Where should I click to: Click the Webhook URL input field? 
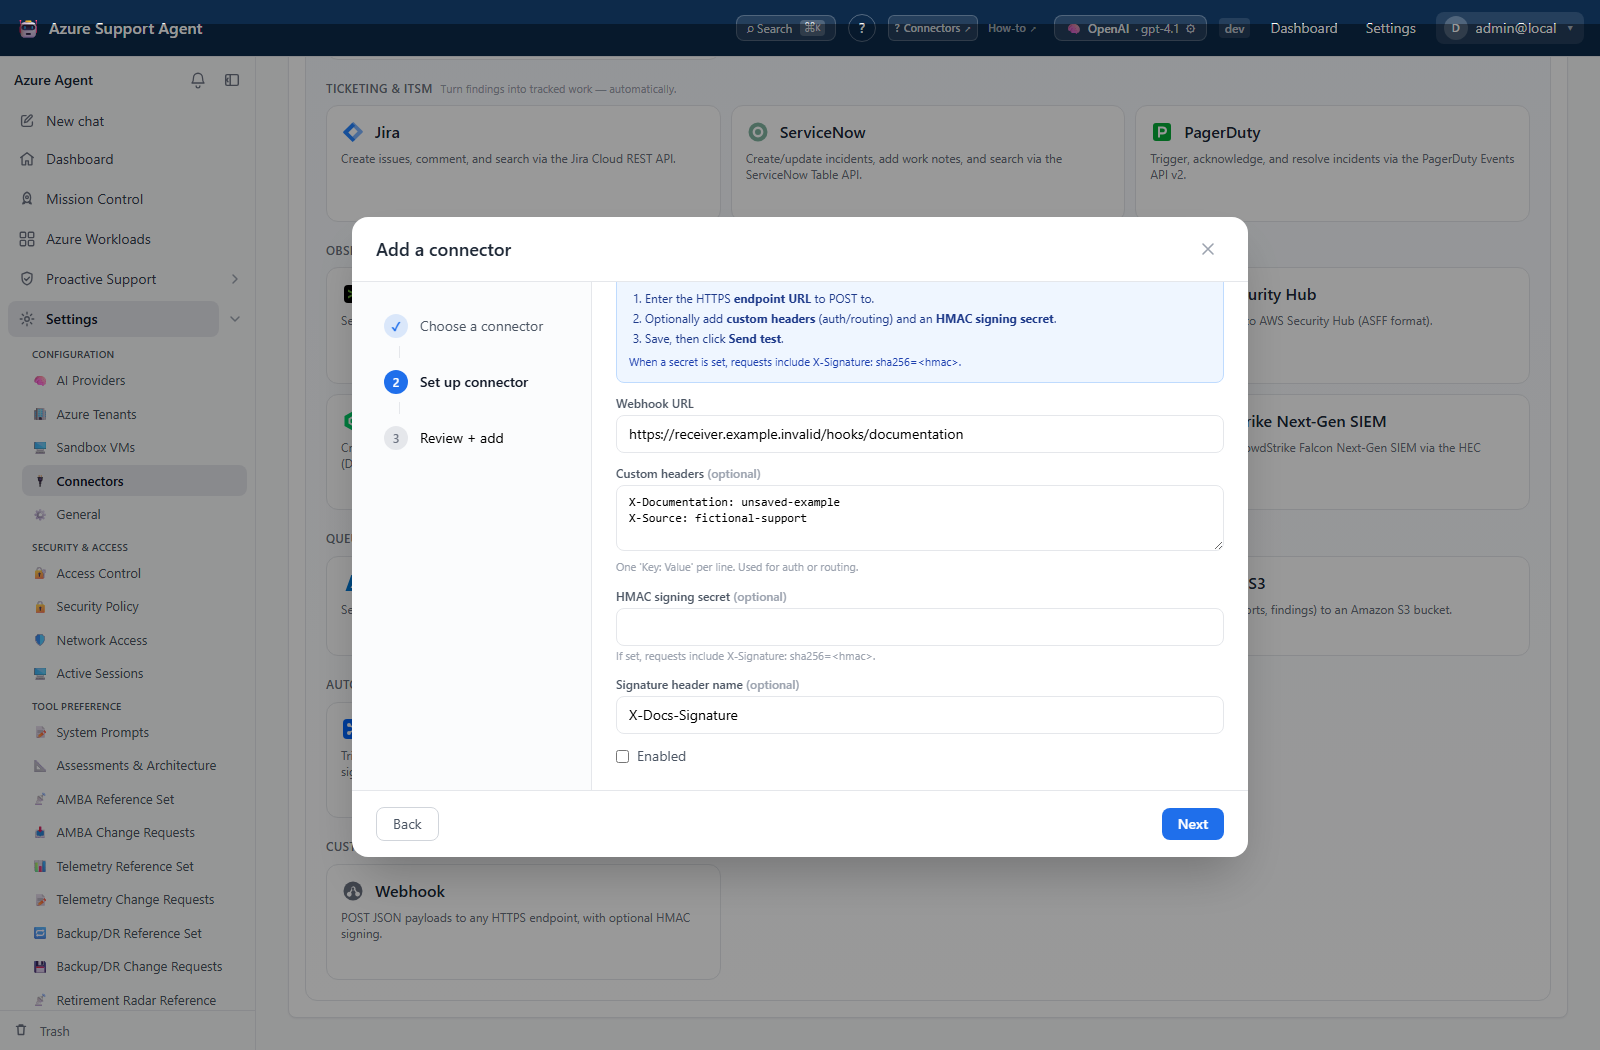tap(920, 434)
